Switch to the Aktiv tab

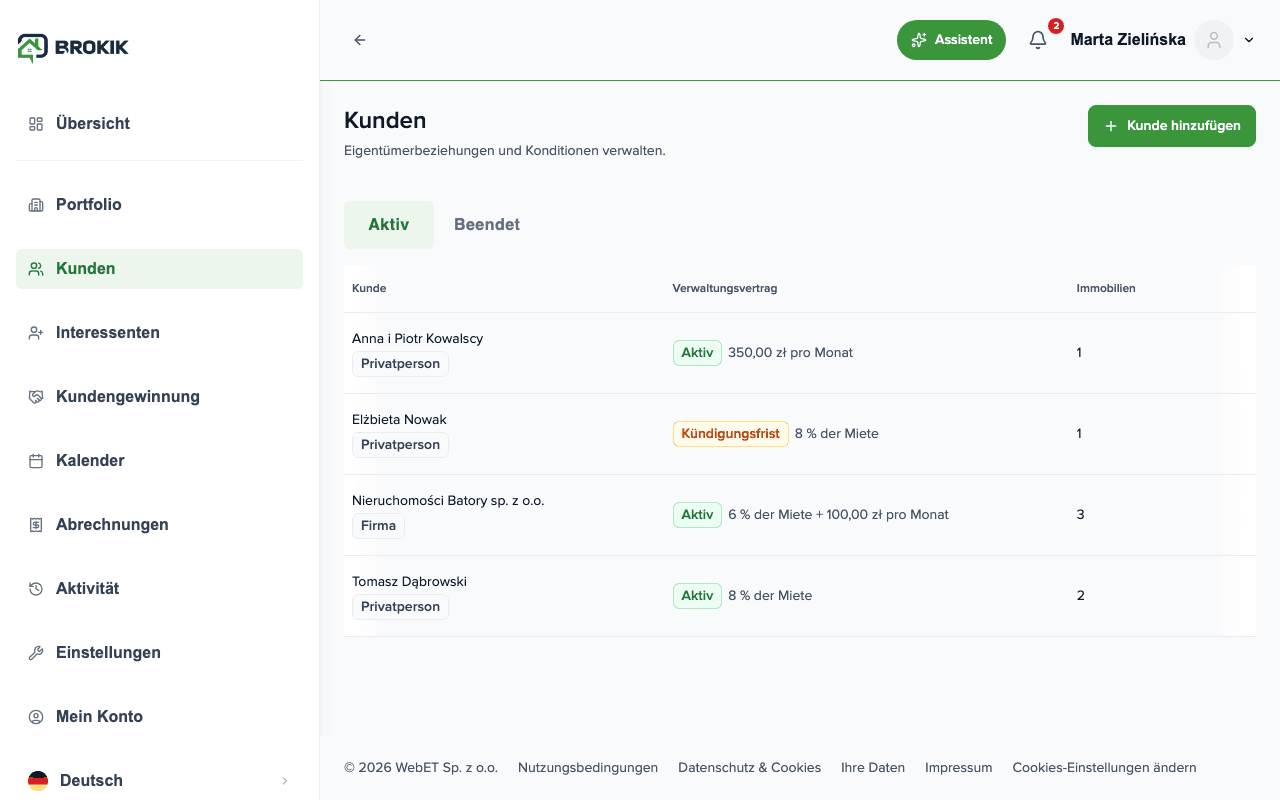click(389, 225)
